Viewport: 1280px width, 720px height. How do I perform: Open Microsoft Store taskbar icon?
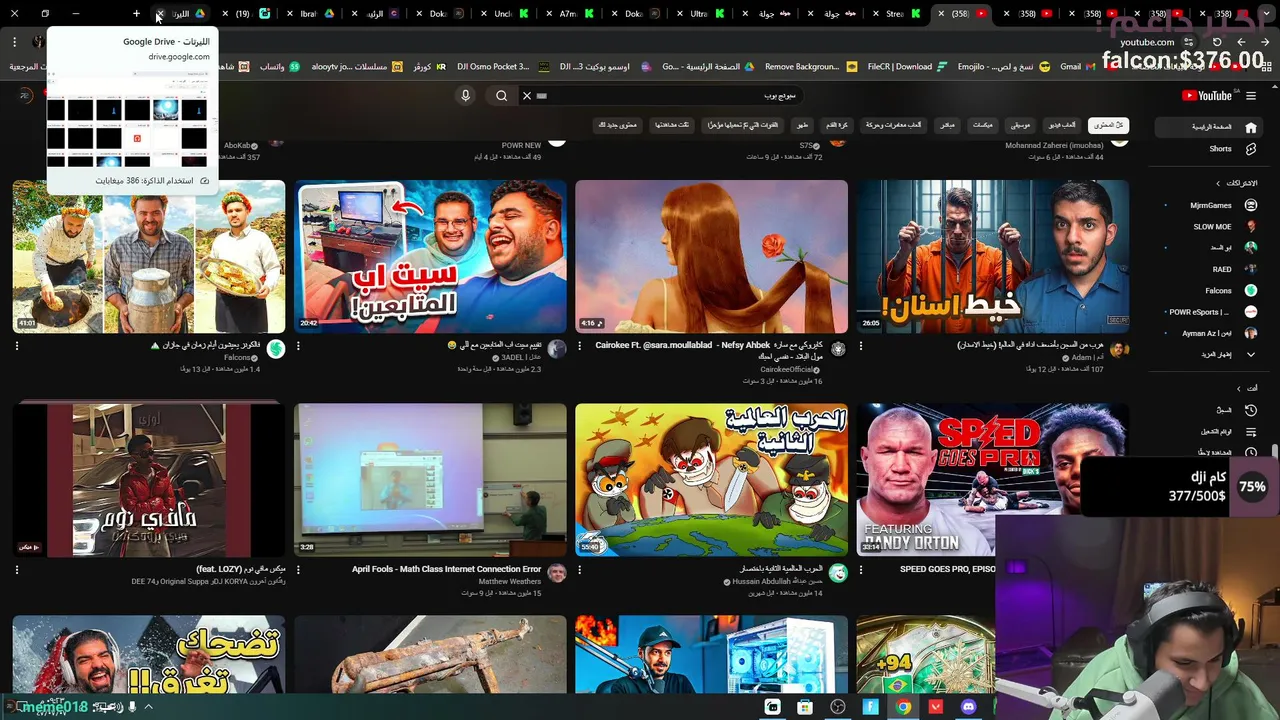point(805,707)
